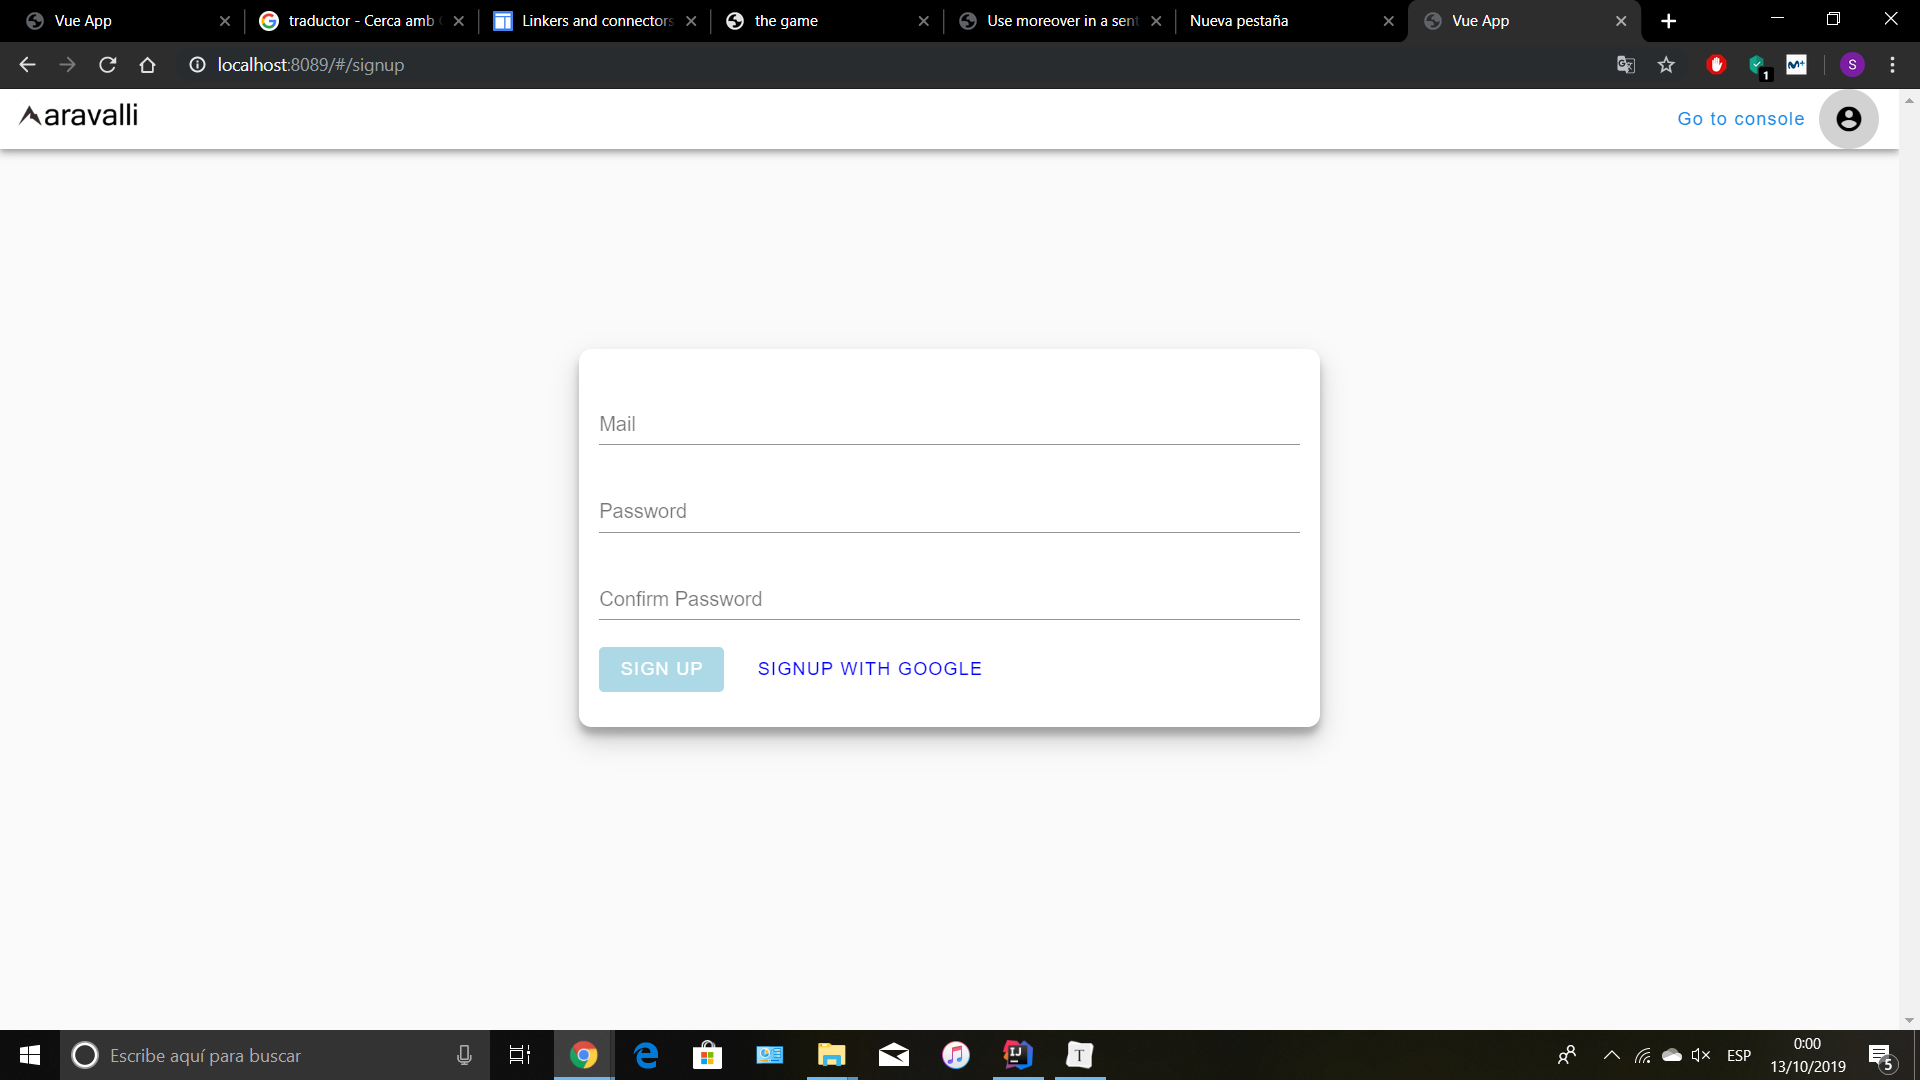The image size is (1920, 1080).
Task: Click the site information icon in address bar
Action: 198,65
